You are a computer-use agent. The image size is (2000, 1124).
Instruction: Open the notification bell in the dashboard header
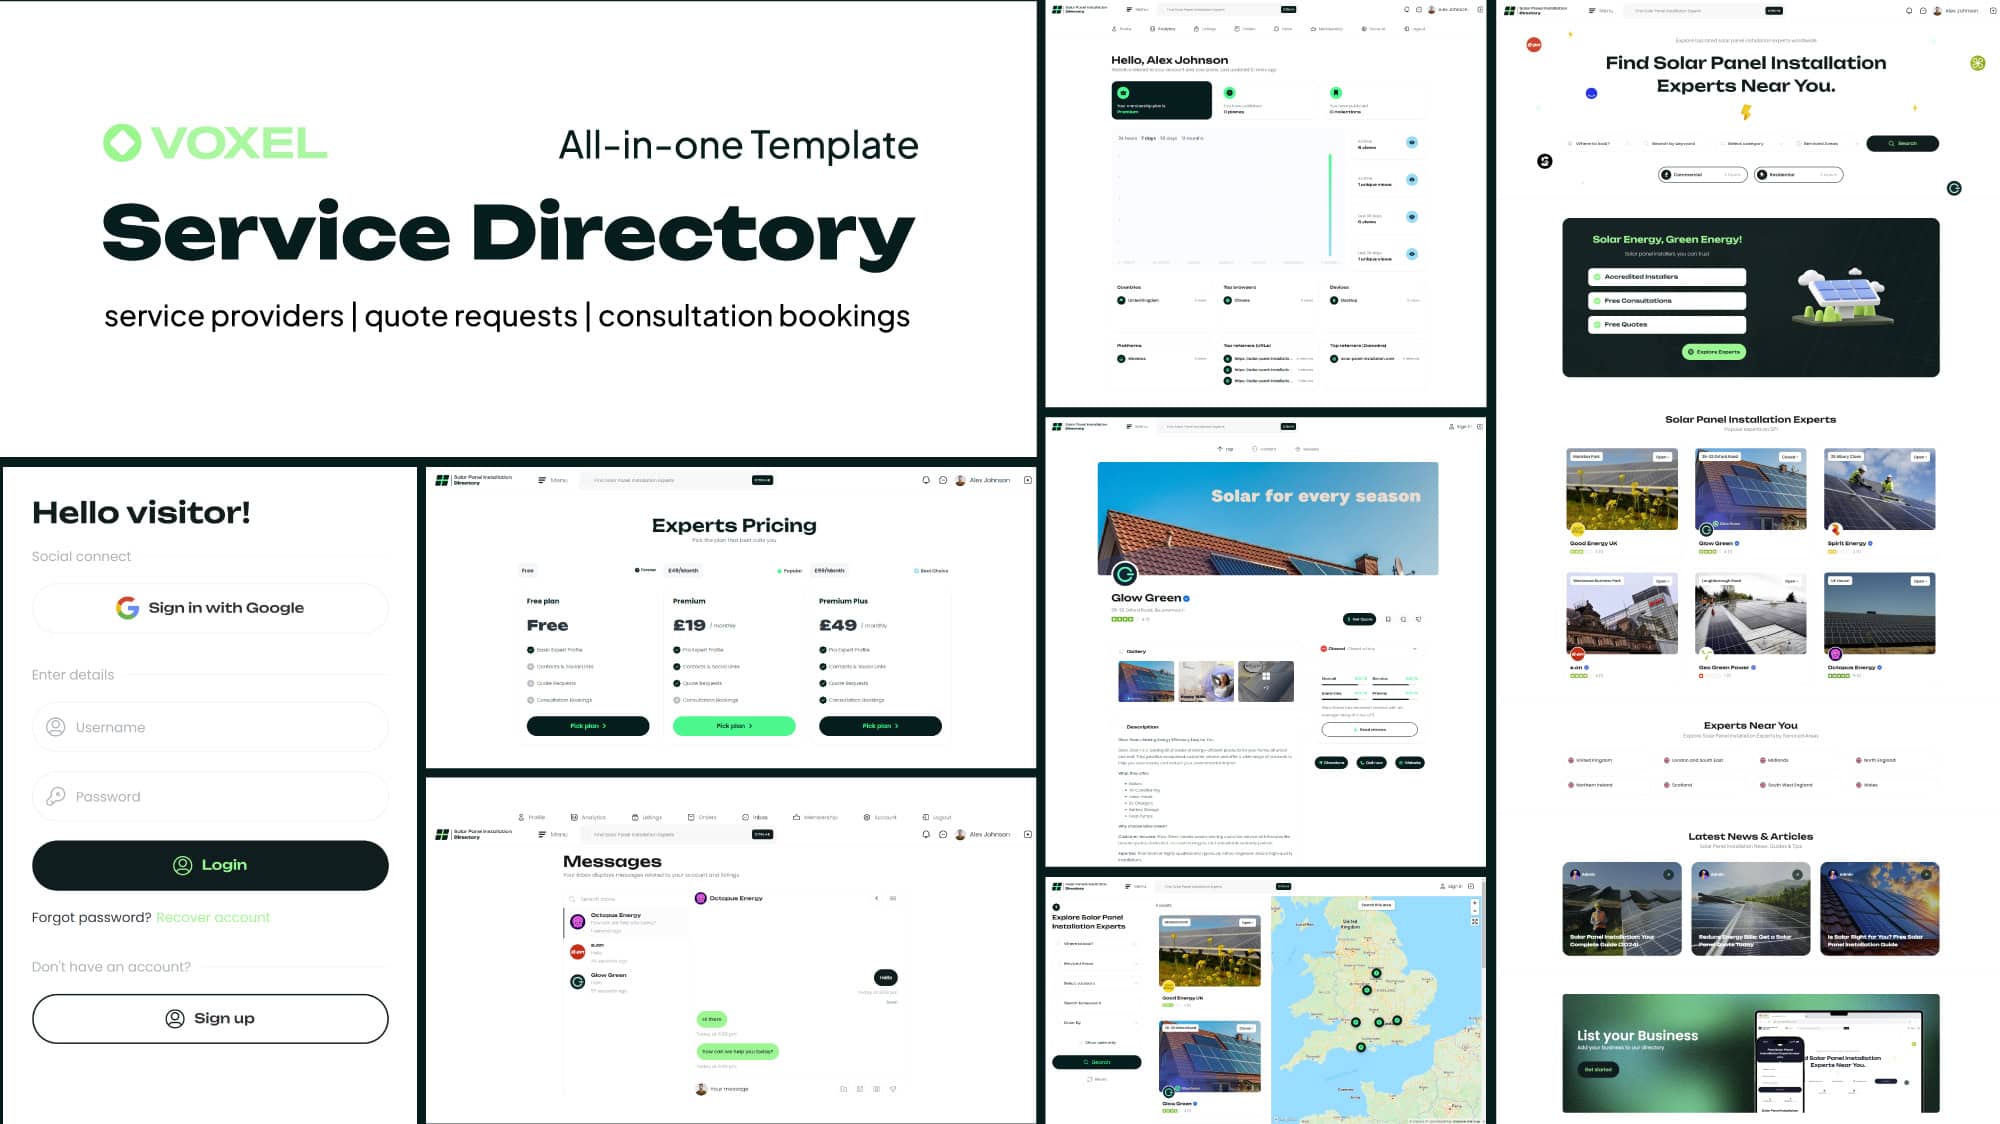pos(1406,10)
